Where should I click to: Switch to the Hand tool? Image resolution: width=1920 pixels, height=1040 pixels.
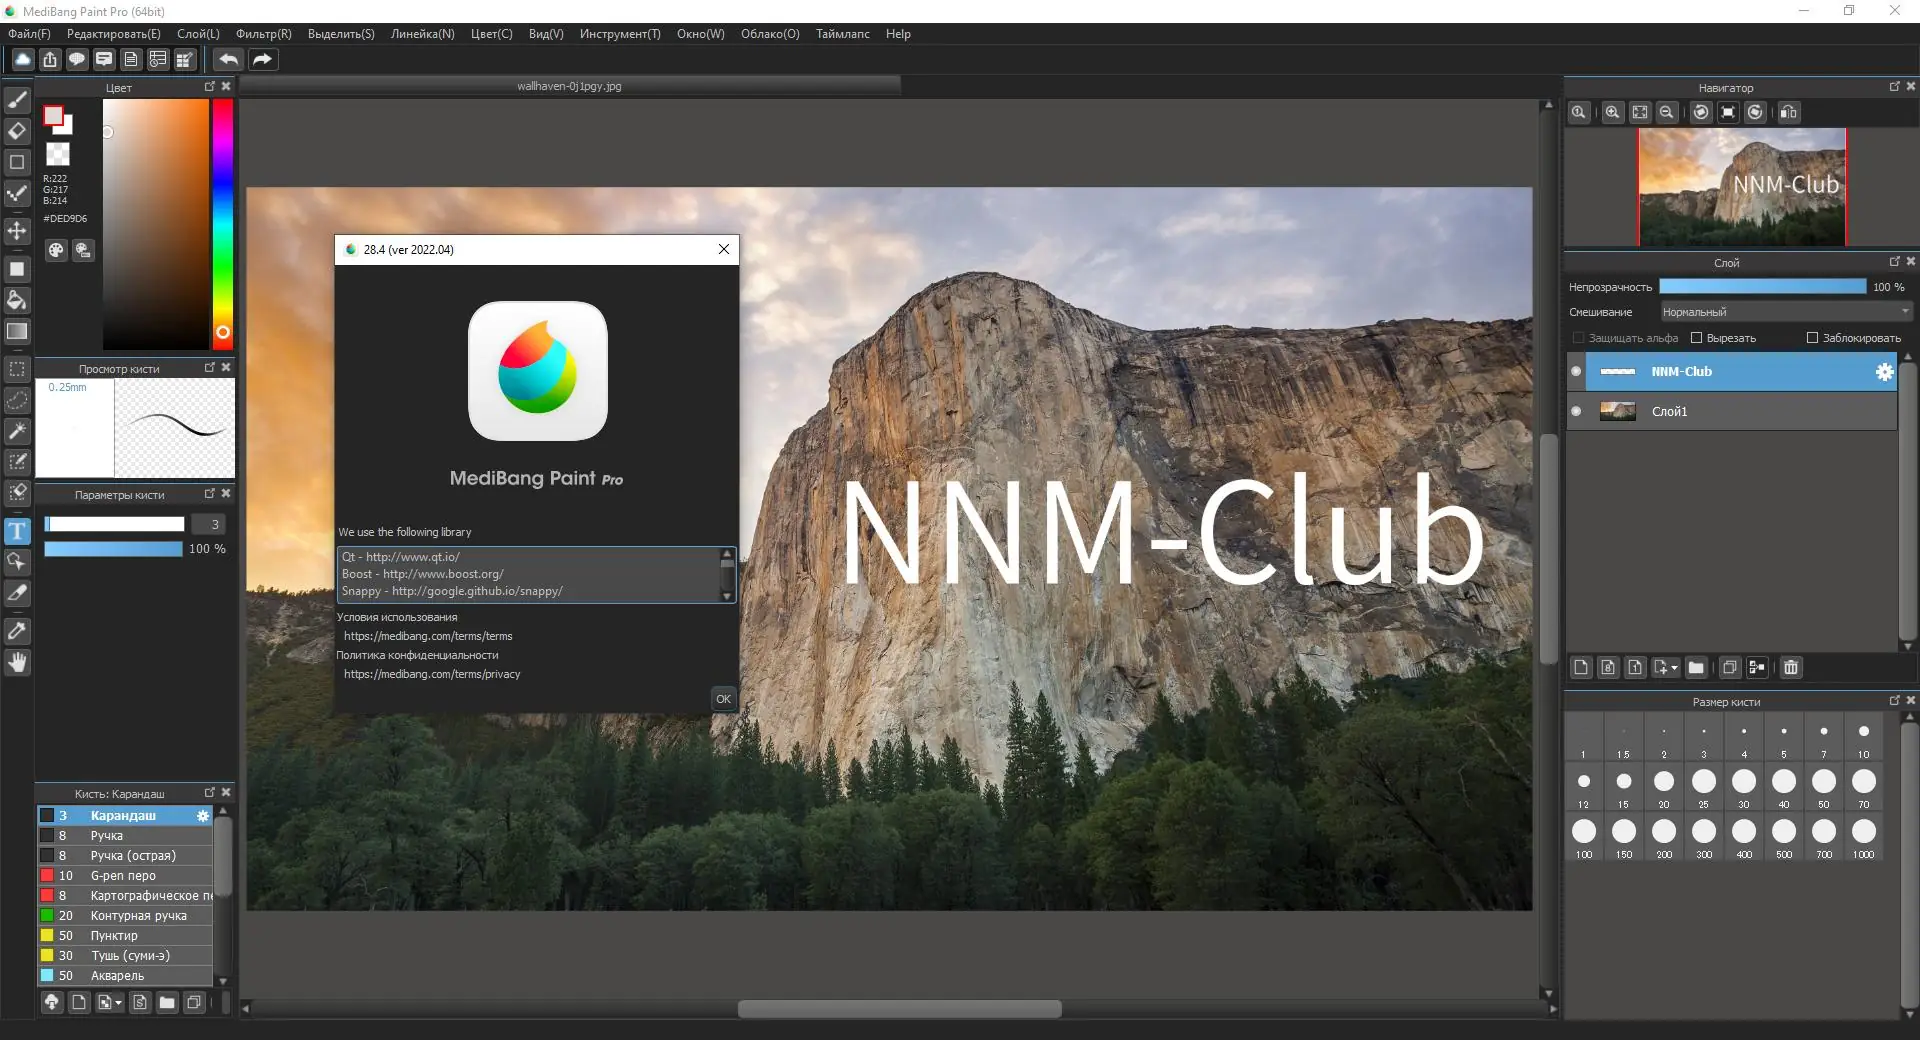point(17,662)
